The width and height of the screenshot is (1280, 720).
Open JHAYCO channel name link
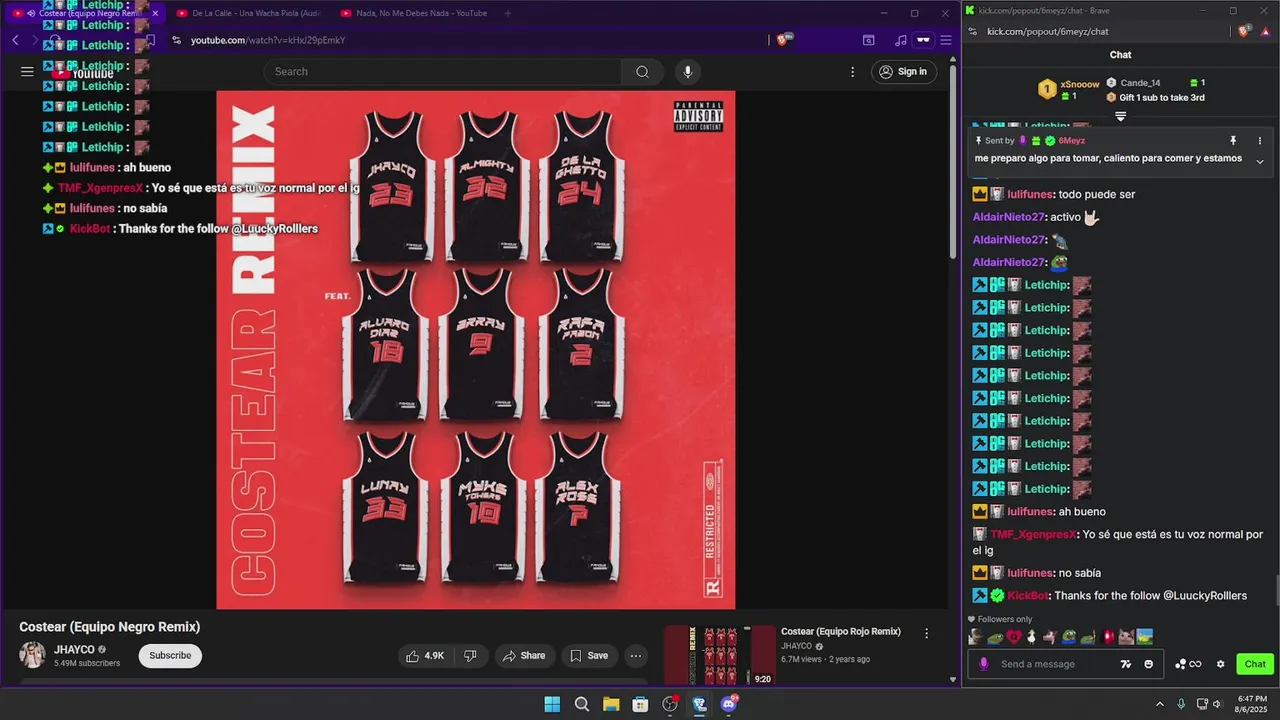pyautogui.click(x=74, y=650)
